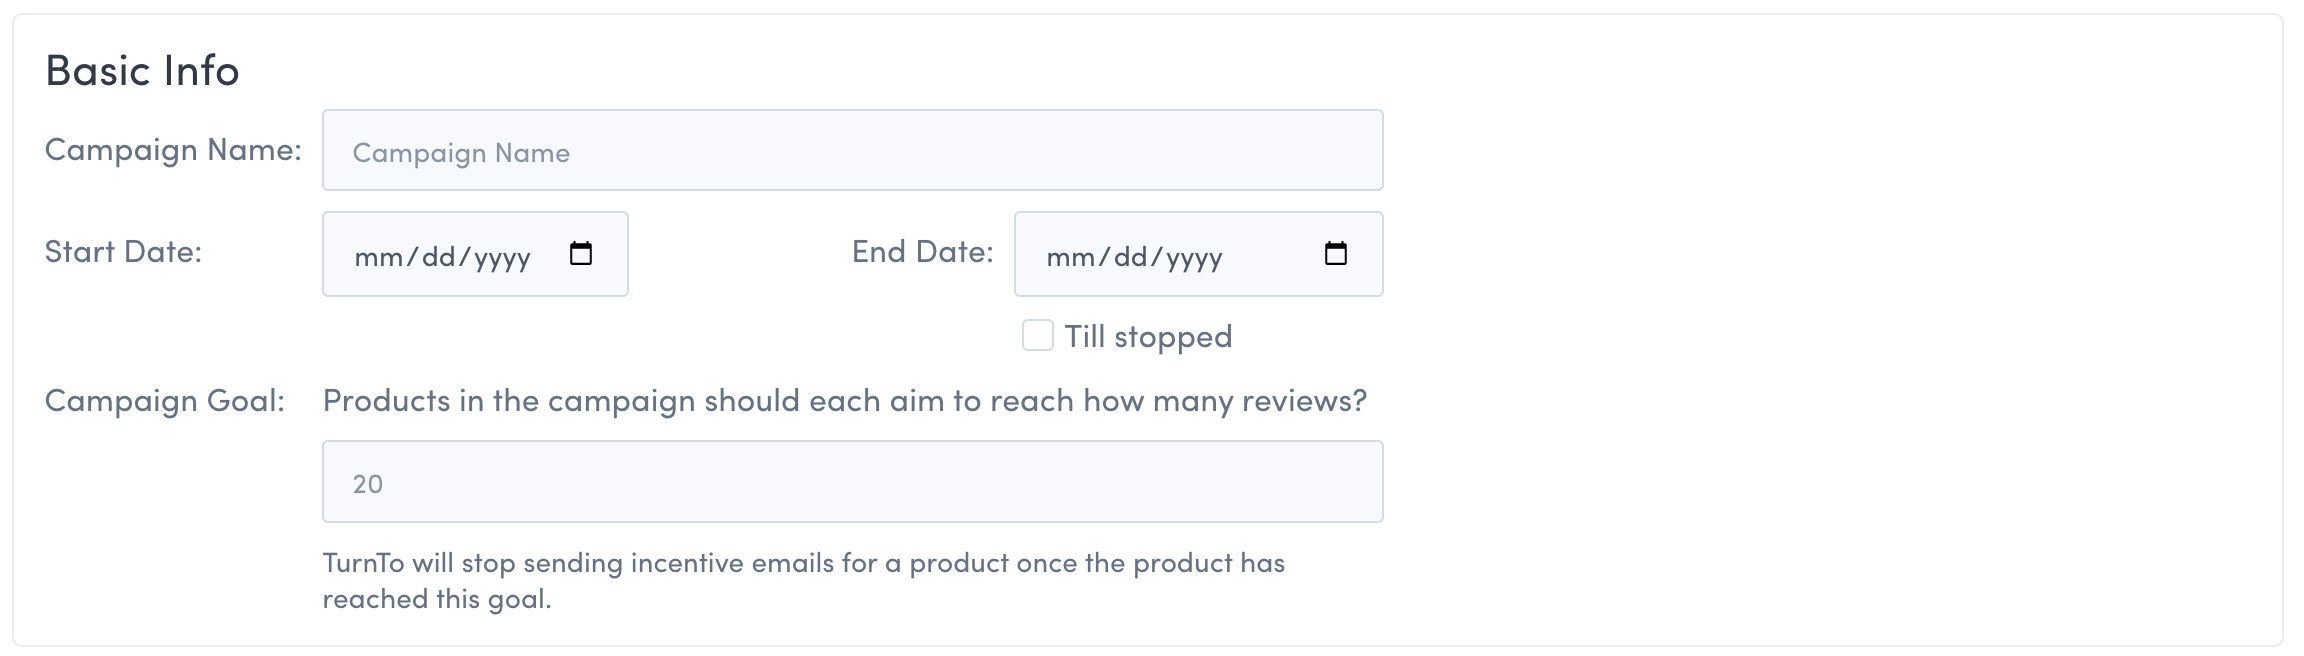Click the Campaign Goal label

(165, 401)
